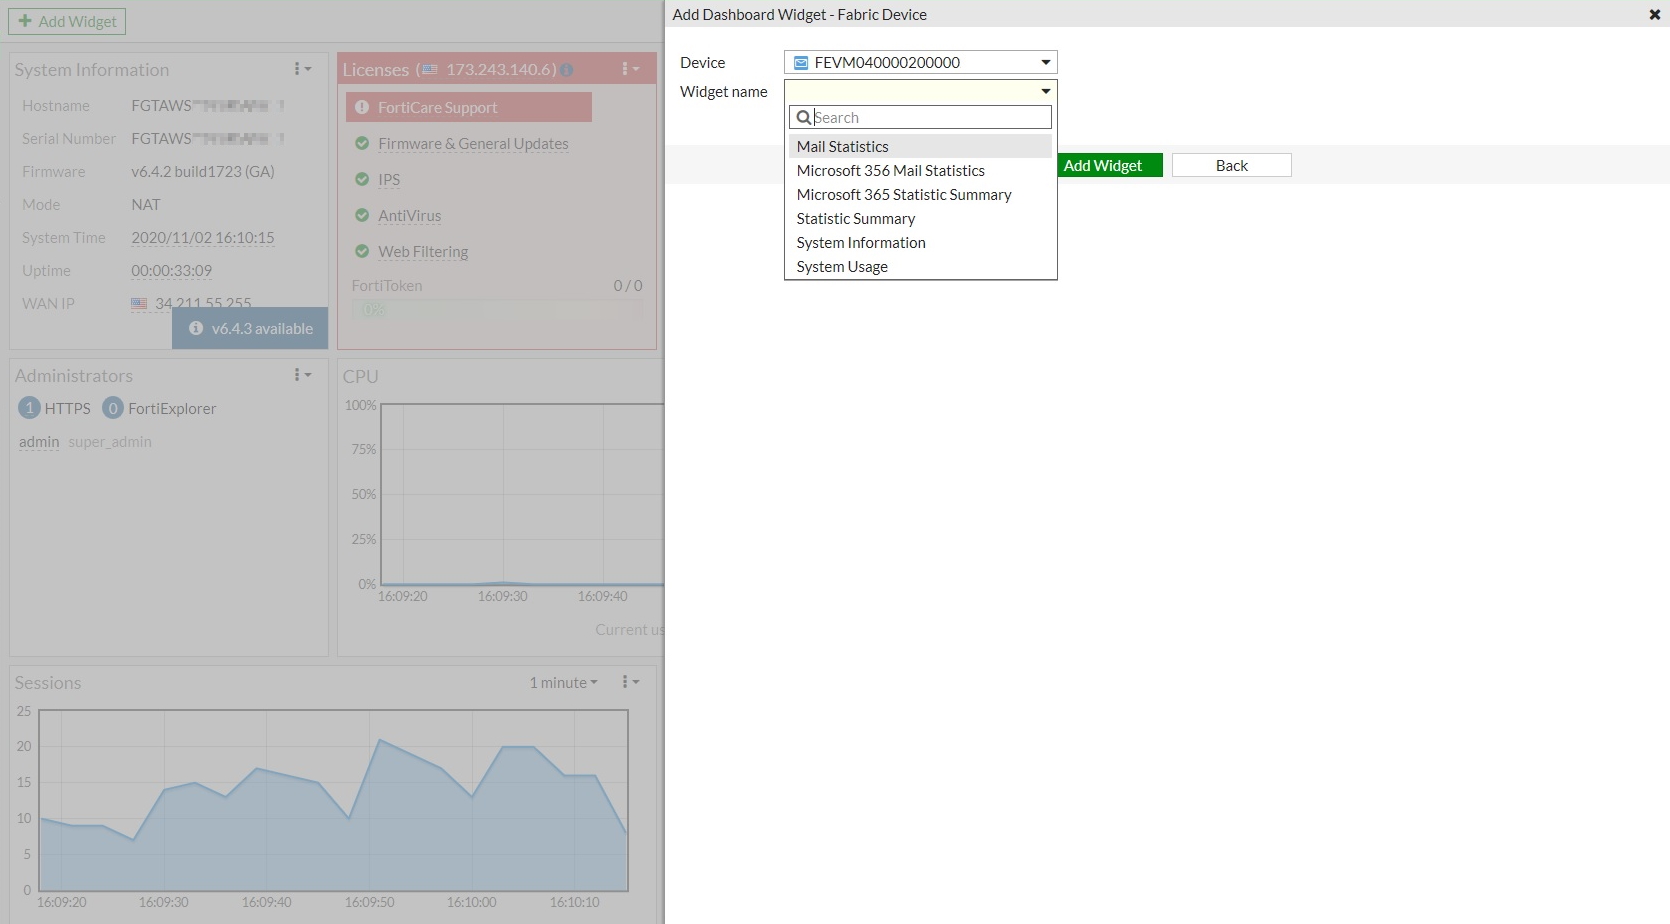
Task: Click the Back button
Action: [x=1231, y=165]
